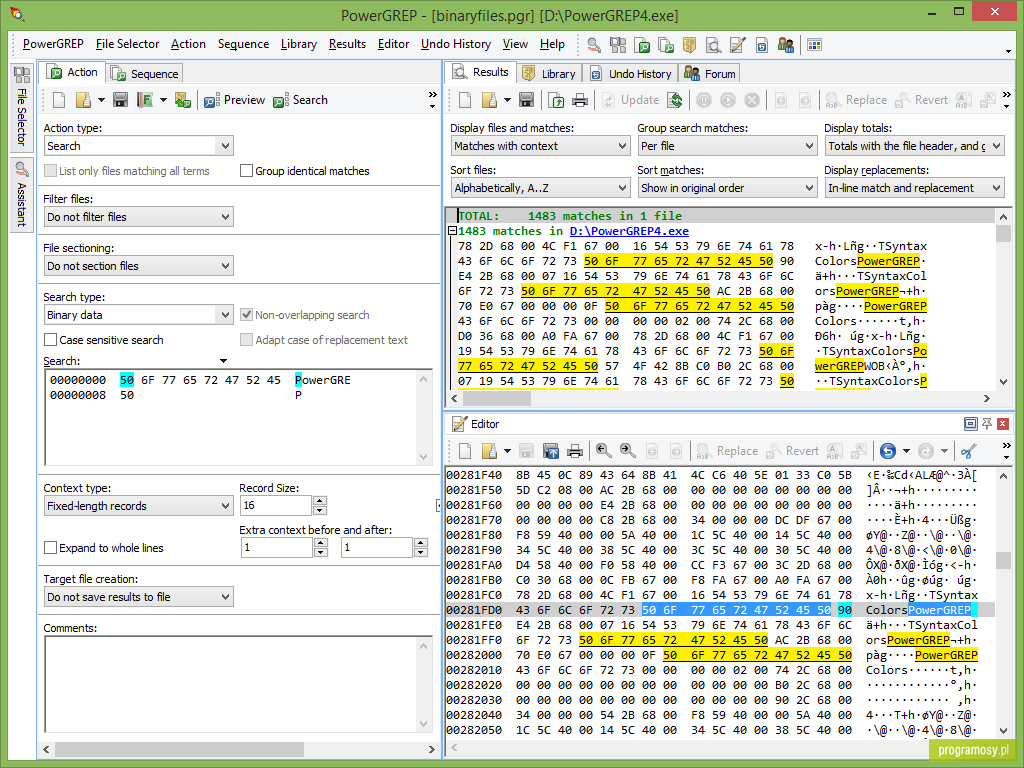
Task: Collapse the 1483 matches tree node
Action: (452, 231)
